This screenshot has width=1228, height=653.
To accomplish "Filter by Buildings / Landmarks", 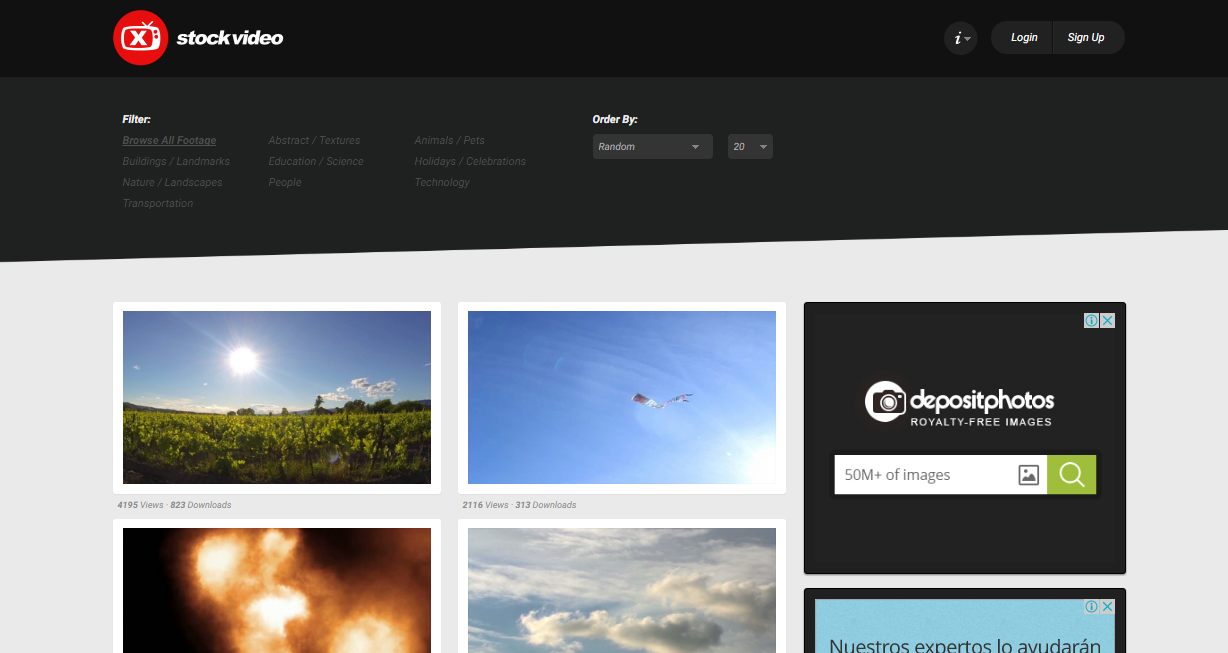I will click(x=176, y=162).
